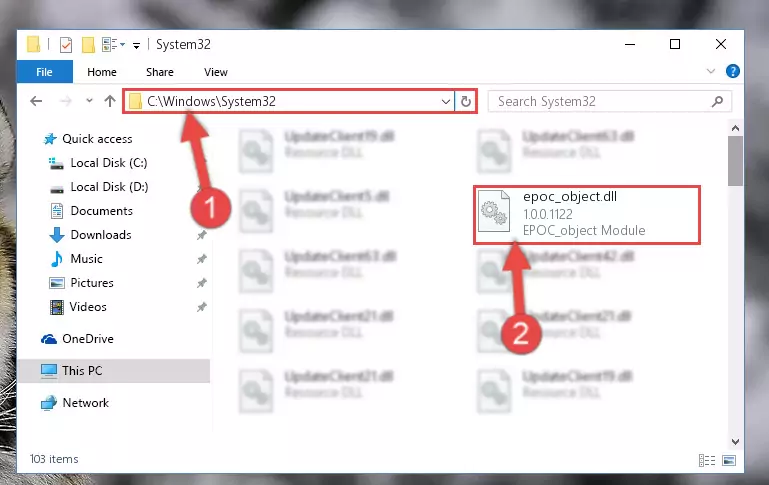Select Local Disk (C:) in sidebar
Viewport: 769px width, 485px height.
pyautogui.click(x=108, y=163)
